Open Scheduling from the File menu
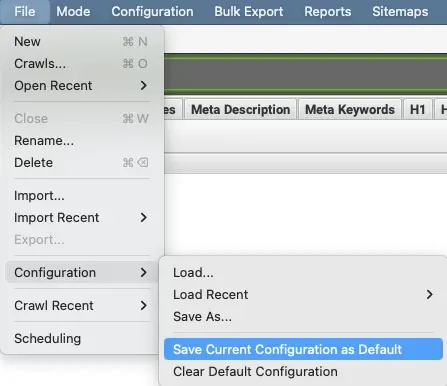This screenshot has width=447, height=386. (81, 338)
